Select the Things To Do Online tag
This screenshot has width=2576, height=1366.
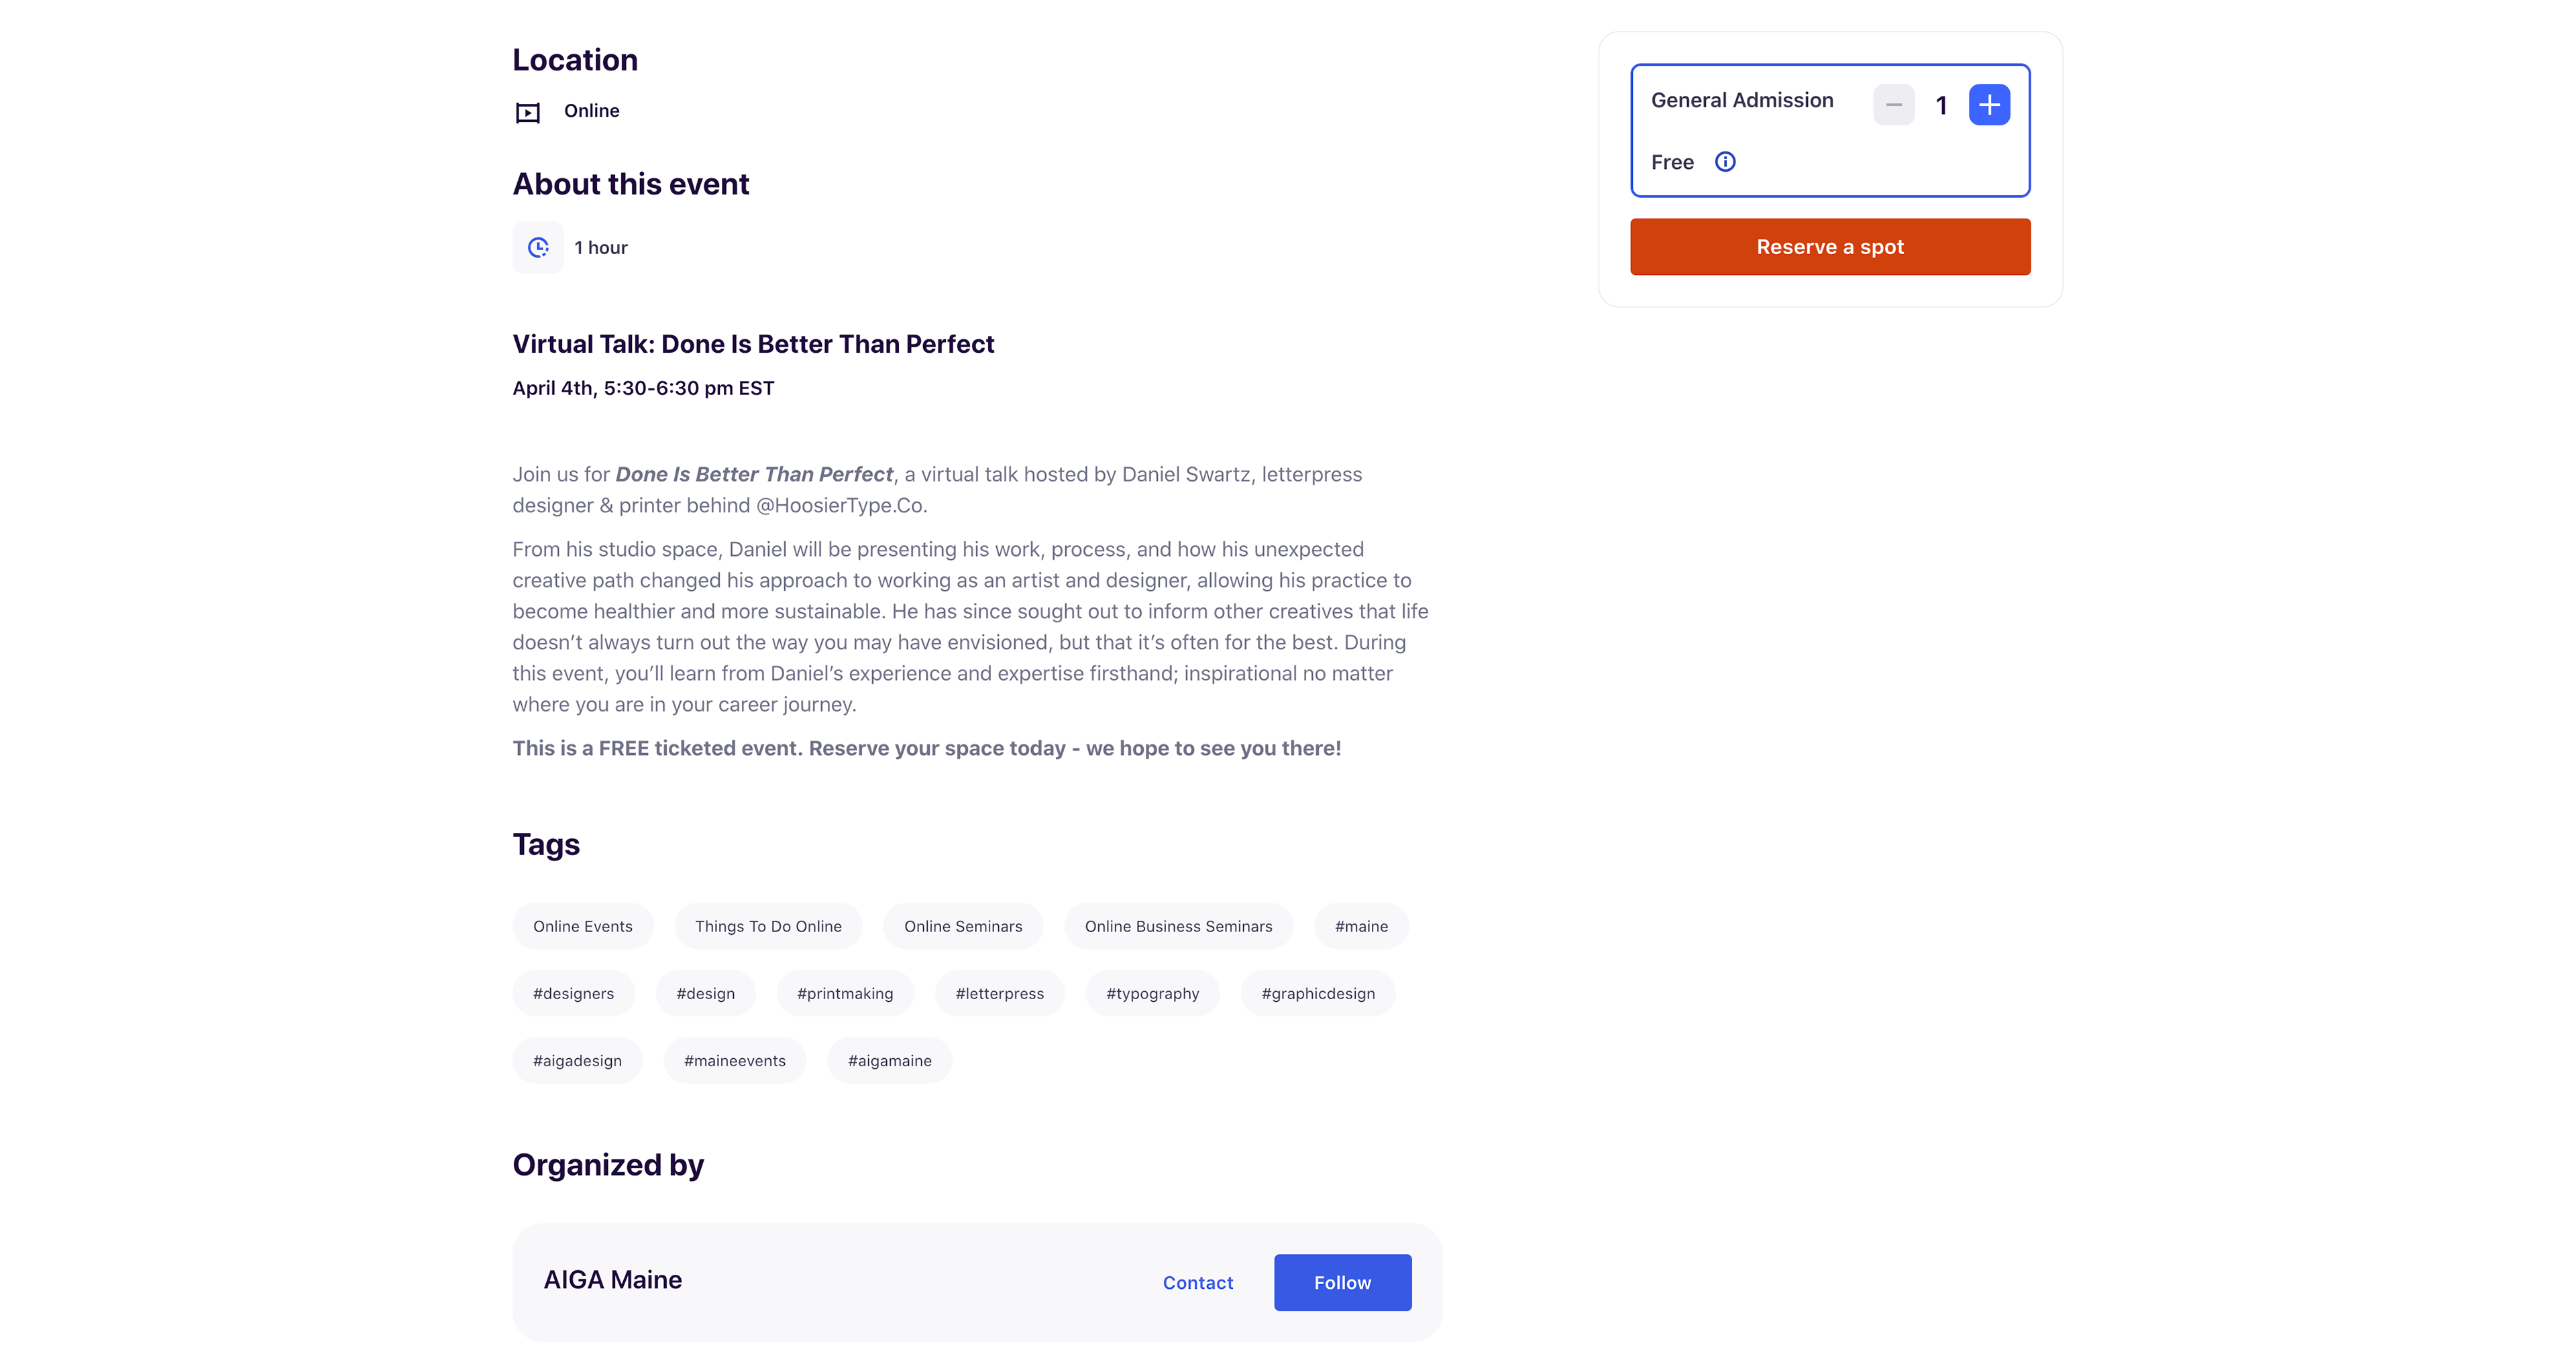click(768, 926)
